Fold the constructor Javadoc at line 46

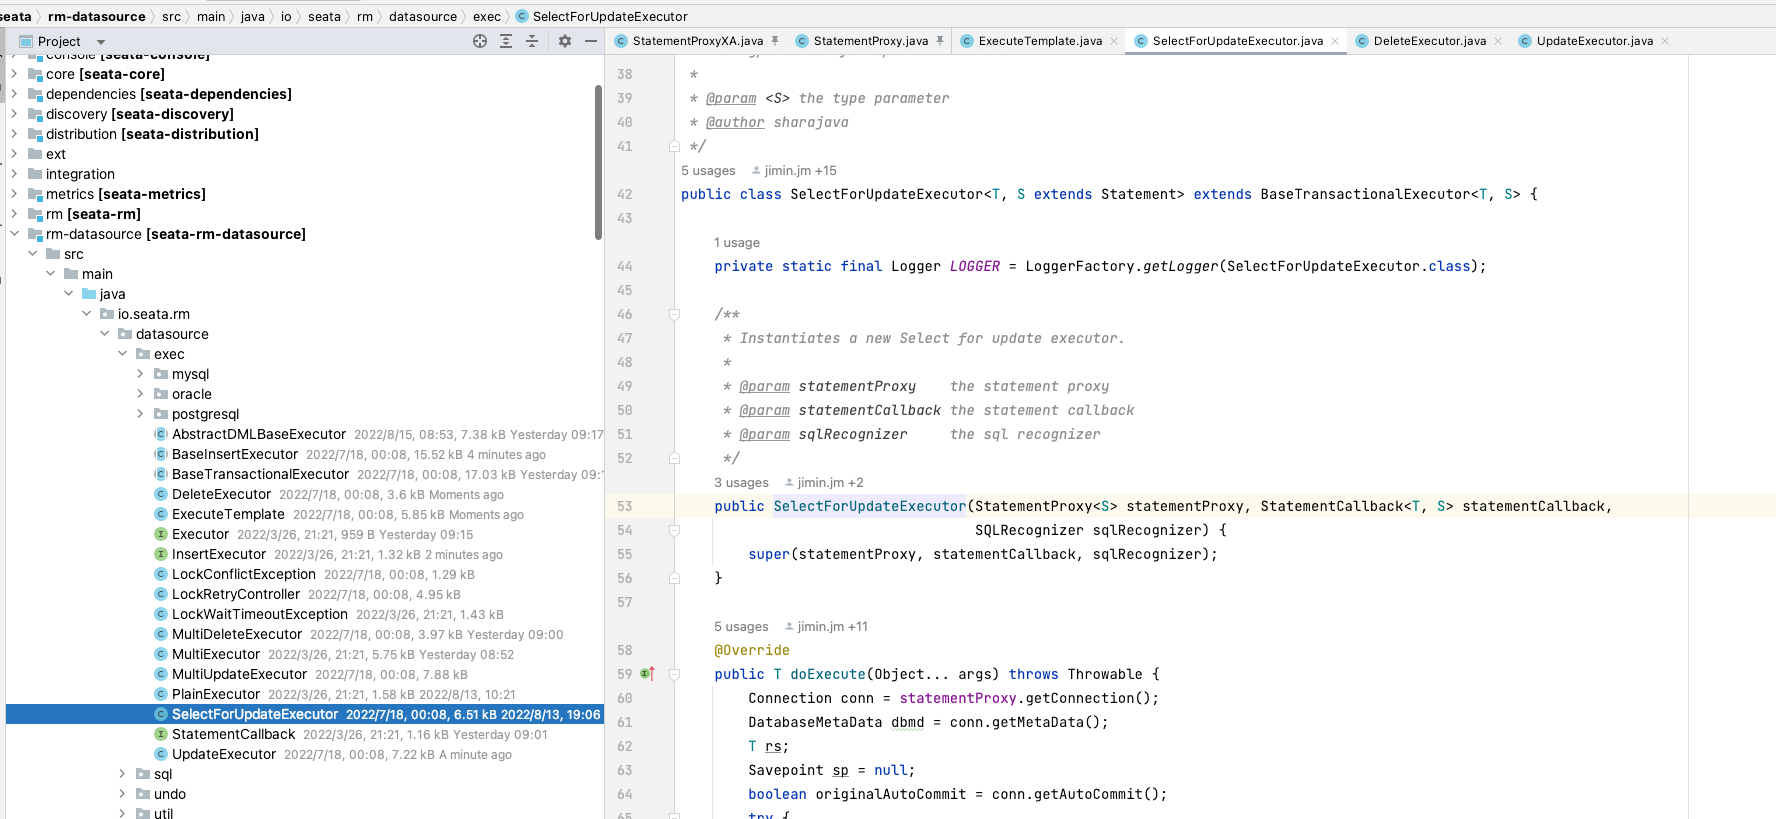[674, 314]
